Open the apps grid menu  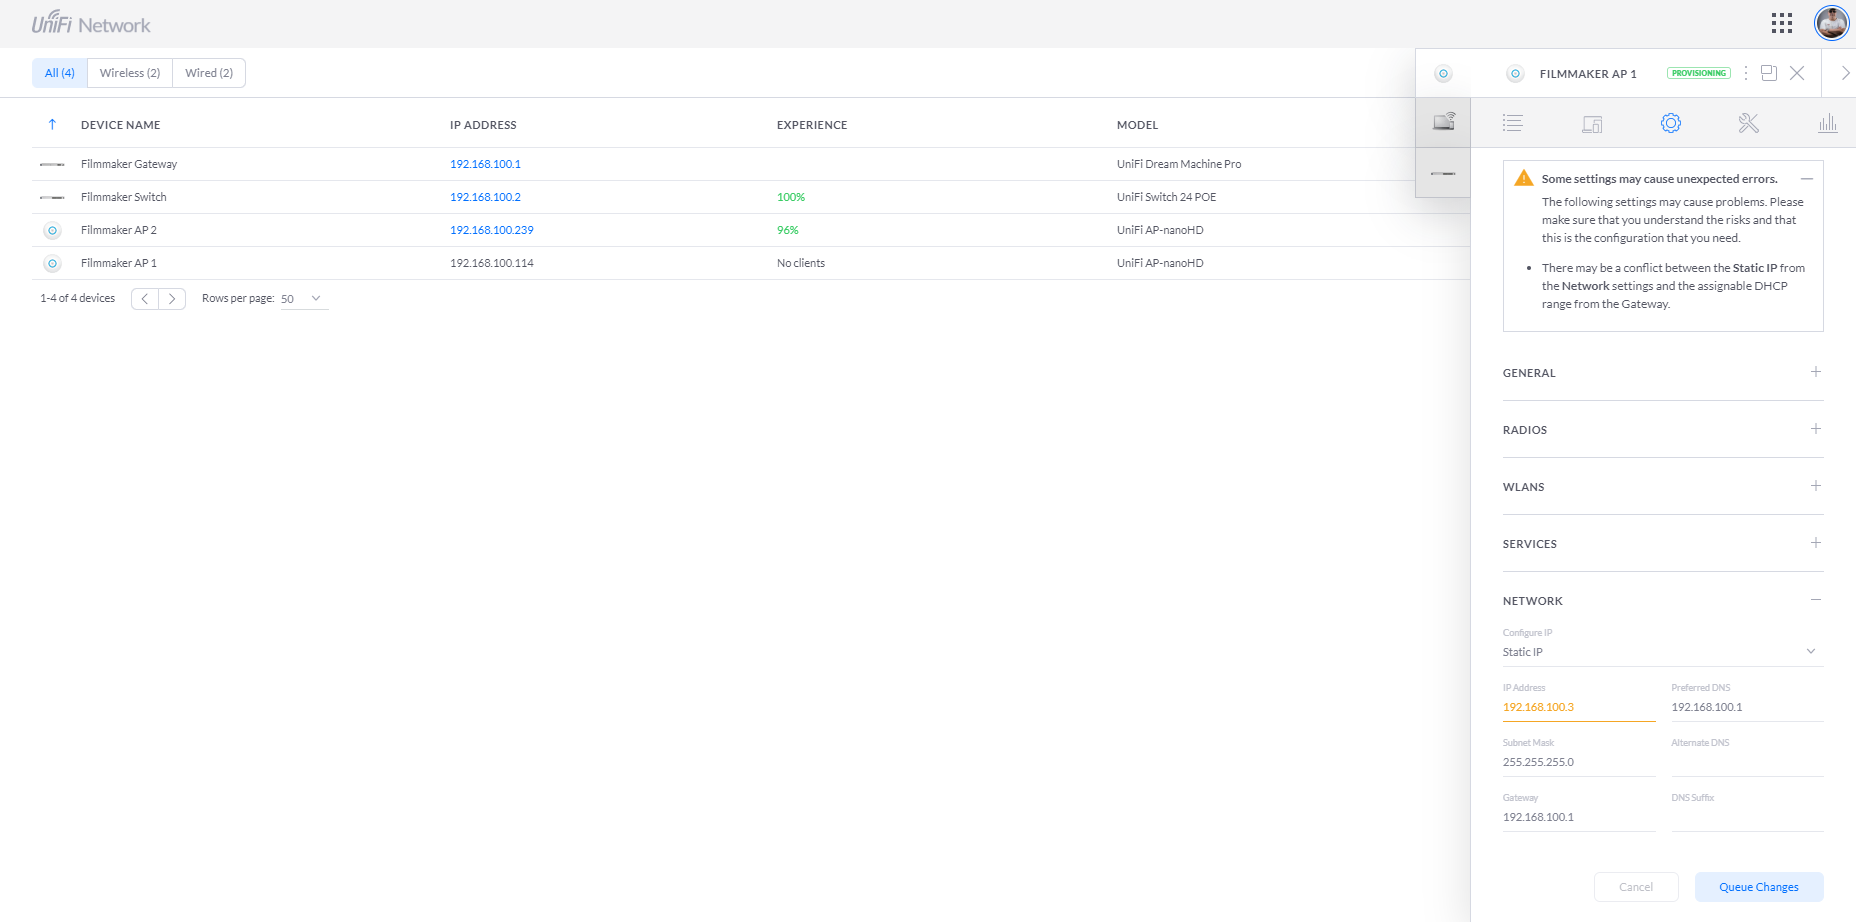[x=1782, y=24]
